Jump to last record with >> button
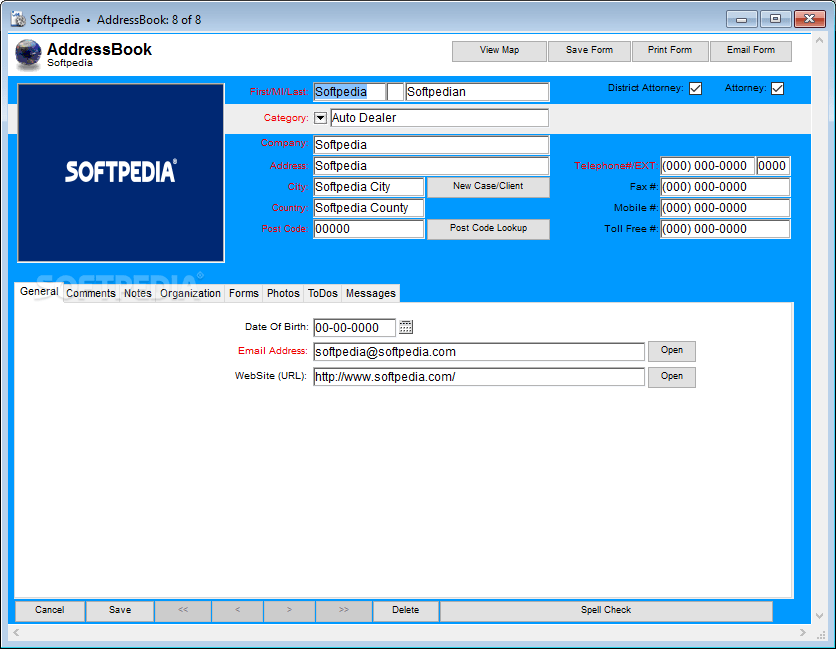Screen dimensions: 836x649 (343, 610)
